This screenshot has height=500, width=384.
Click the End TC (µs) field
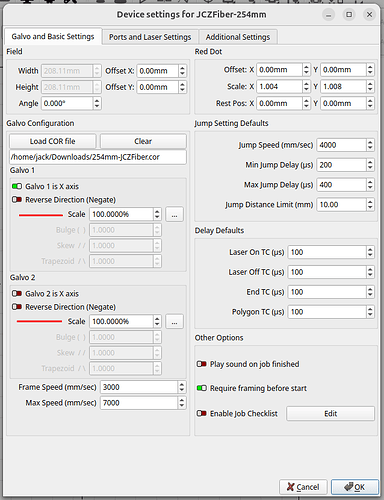(x=327, y=292)
